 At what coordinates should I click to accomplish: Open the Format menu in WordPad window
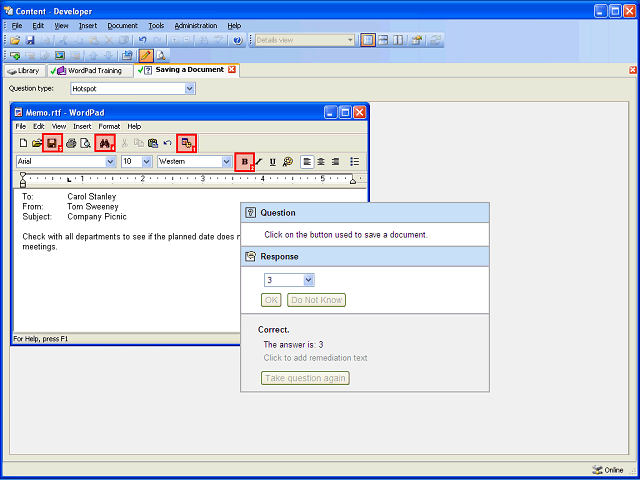109,127
